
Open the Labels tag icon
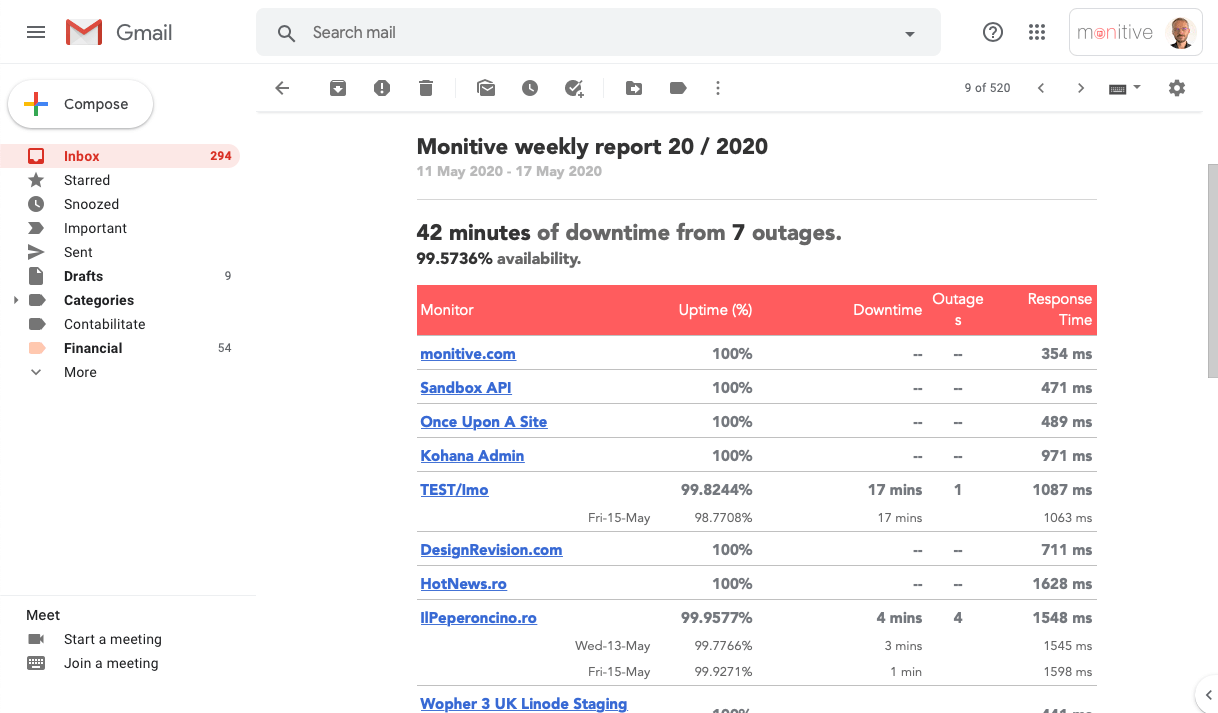(x=678, y=88)
